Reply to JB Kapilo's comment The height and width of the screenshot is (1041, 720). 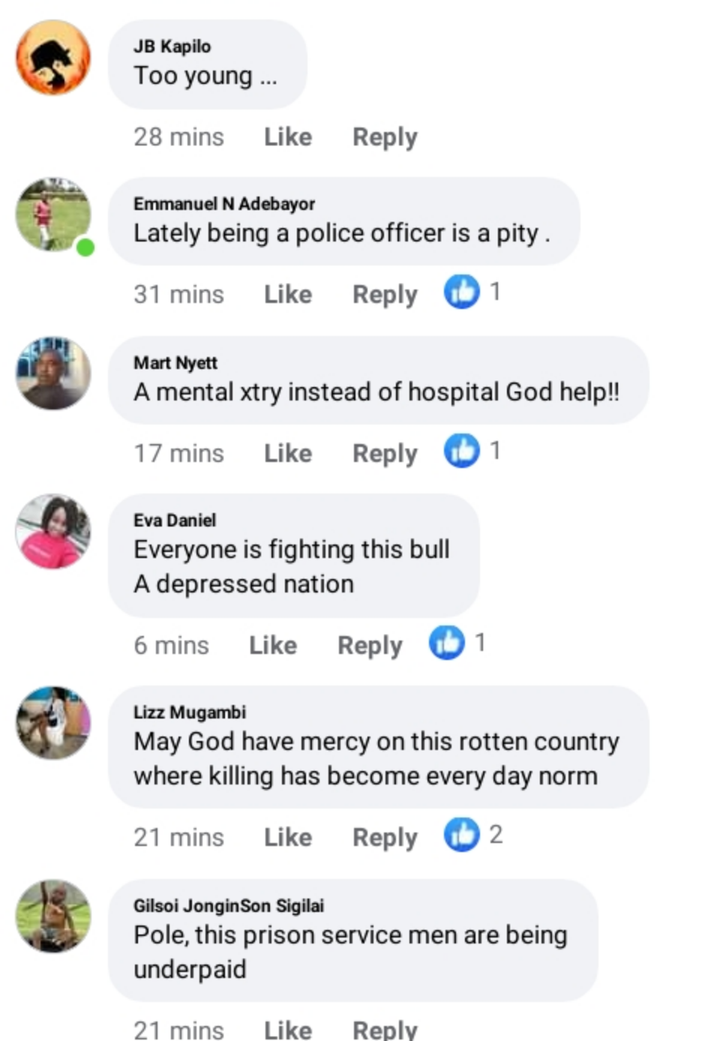pos(385,137)
